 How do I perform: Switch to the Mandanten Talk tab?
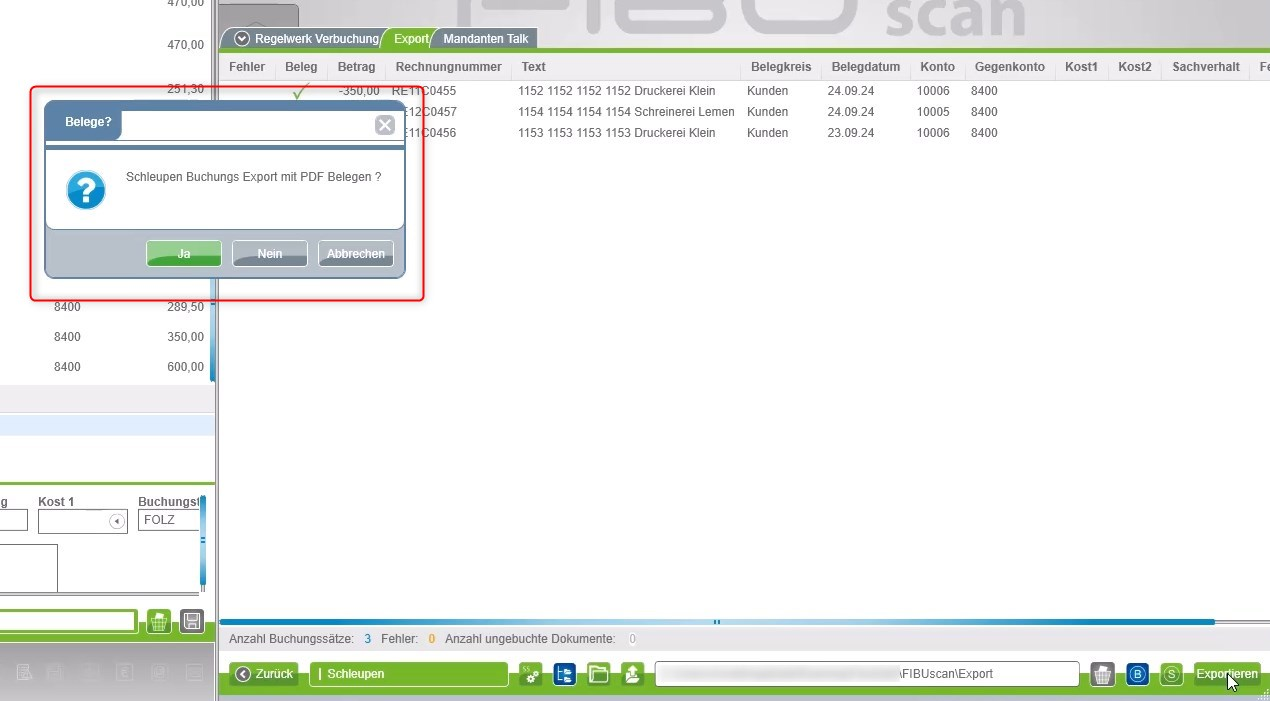point(486,39)
